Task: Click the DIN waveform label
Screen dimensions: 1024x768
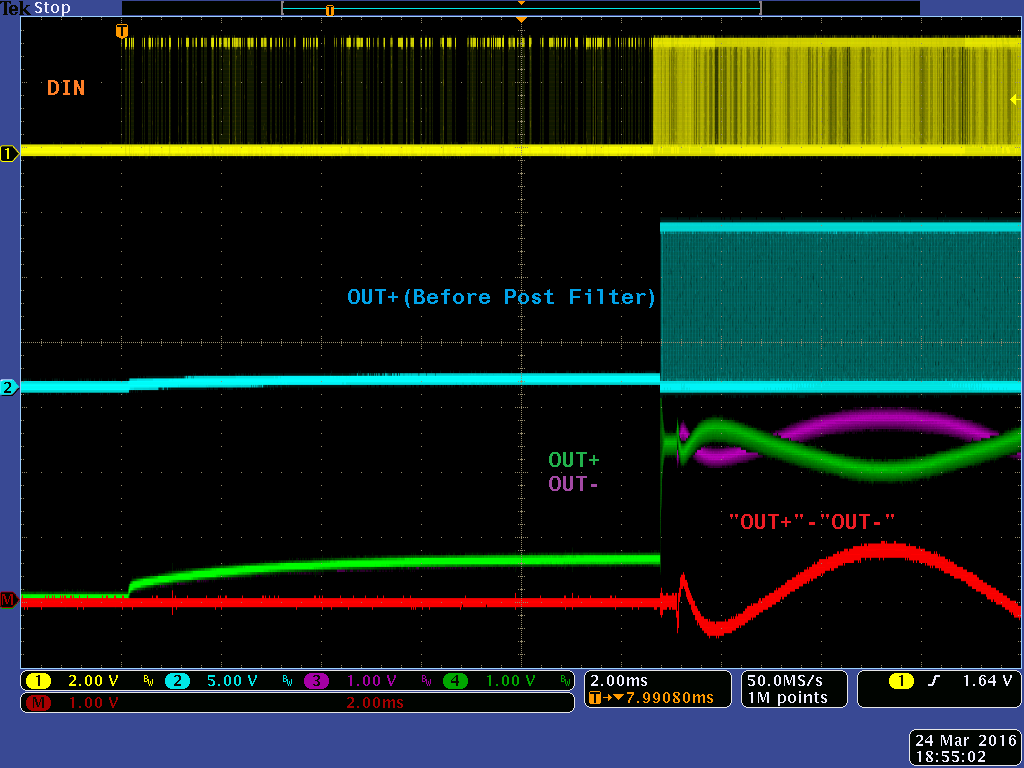Action: click(x=66, y=88)
